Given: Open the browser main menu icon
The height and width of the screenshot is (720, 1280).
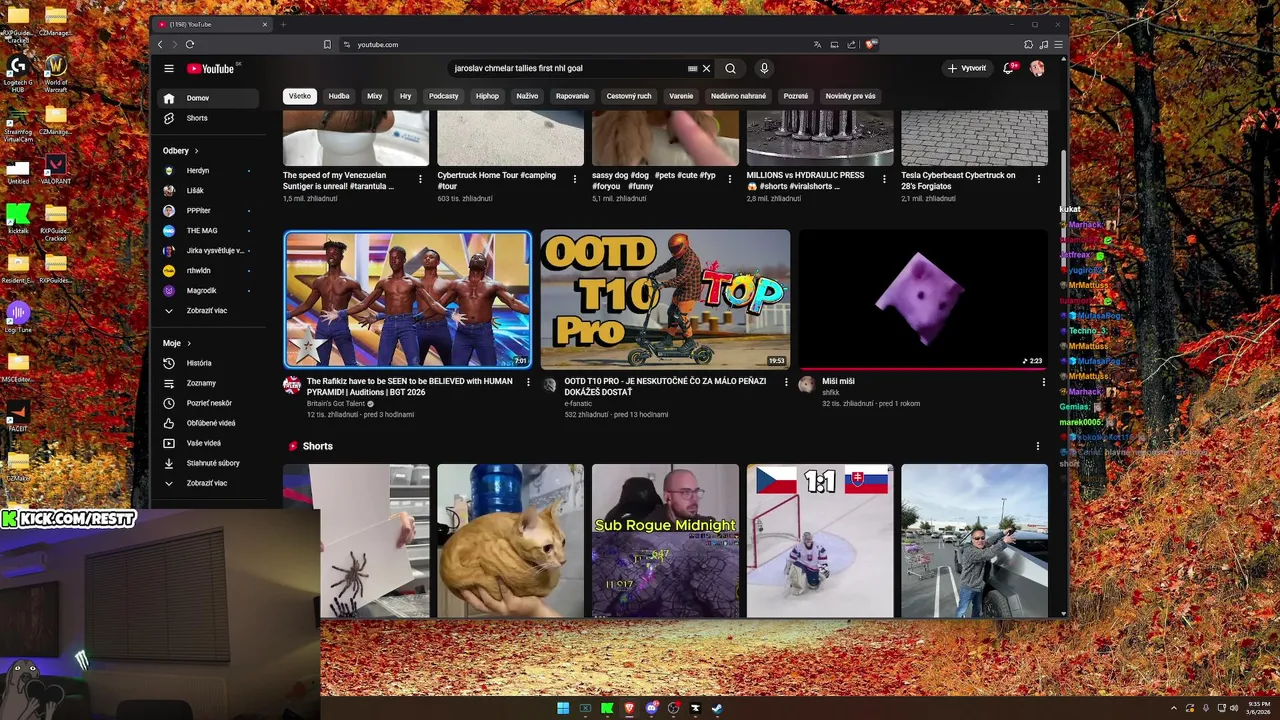Looking at the screenshot, I should tap(1058, 44).
